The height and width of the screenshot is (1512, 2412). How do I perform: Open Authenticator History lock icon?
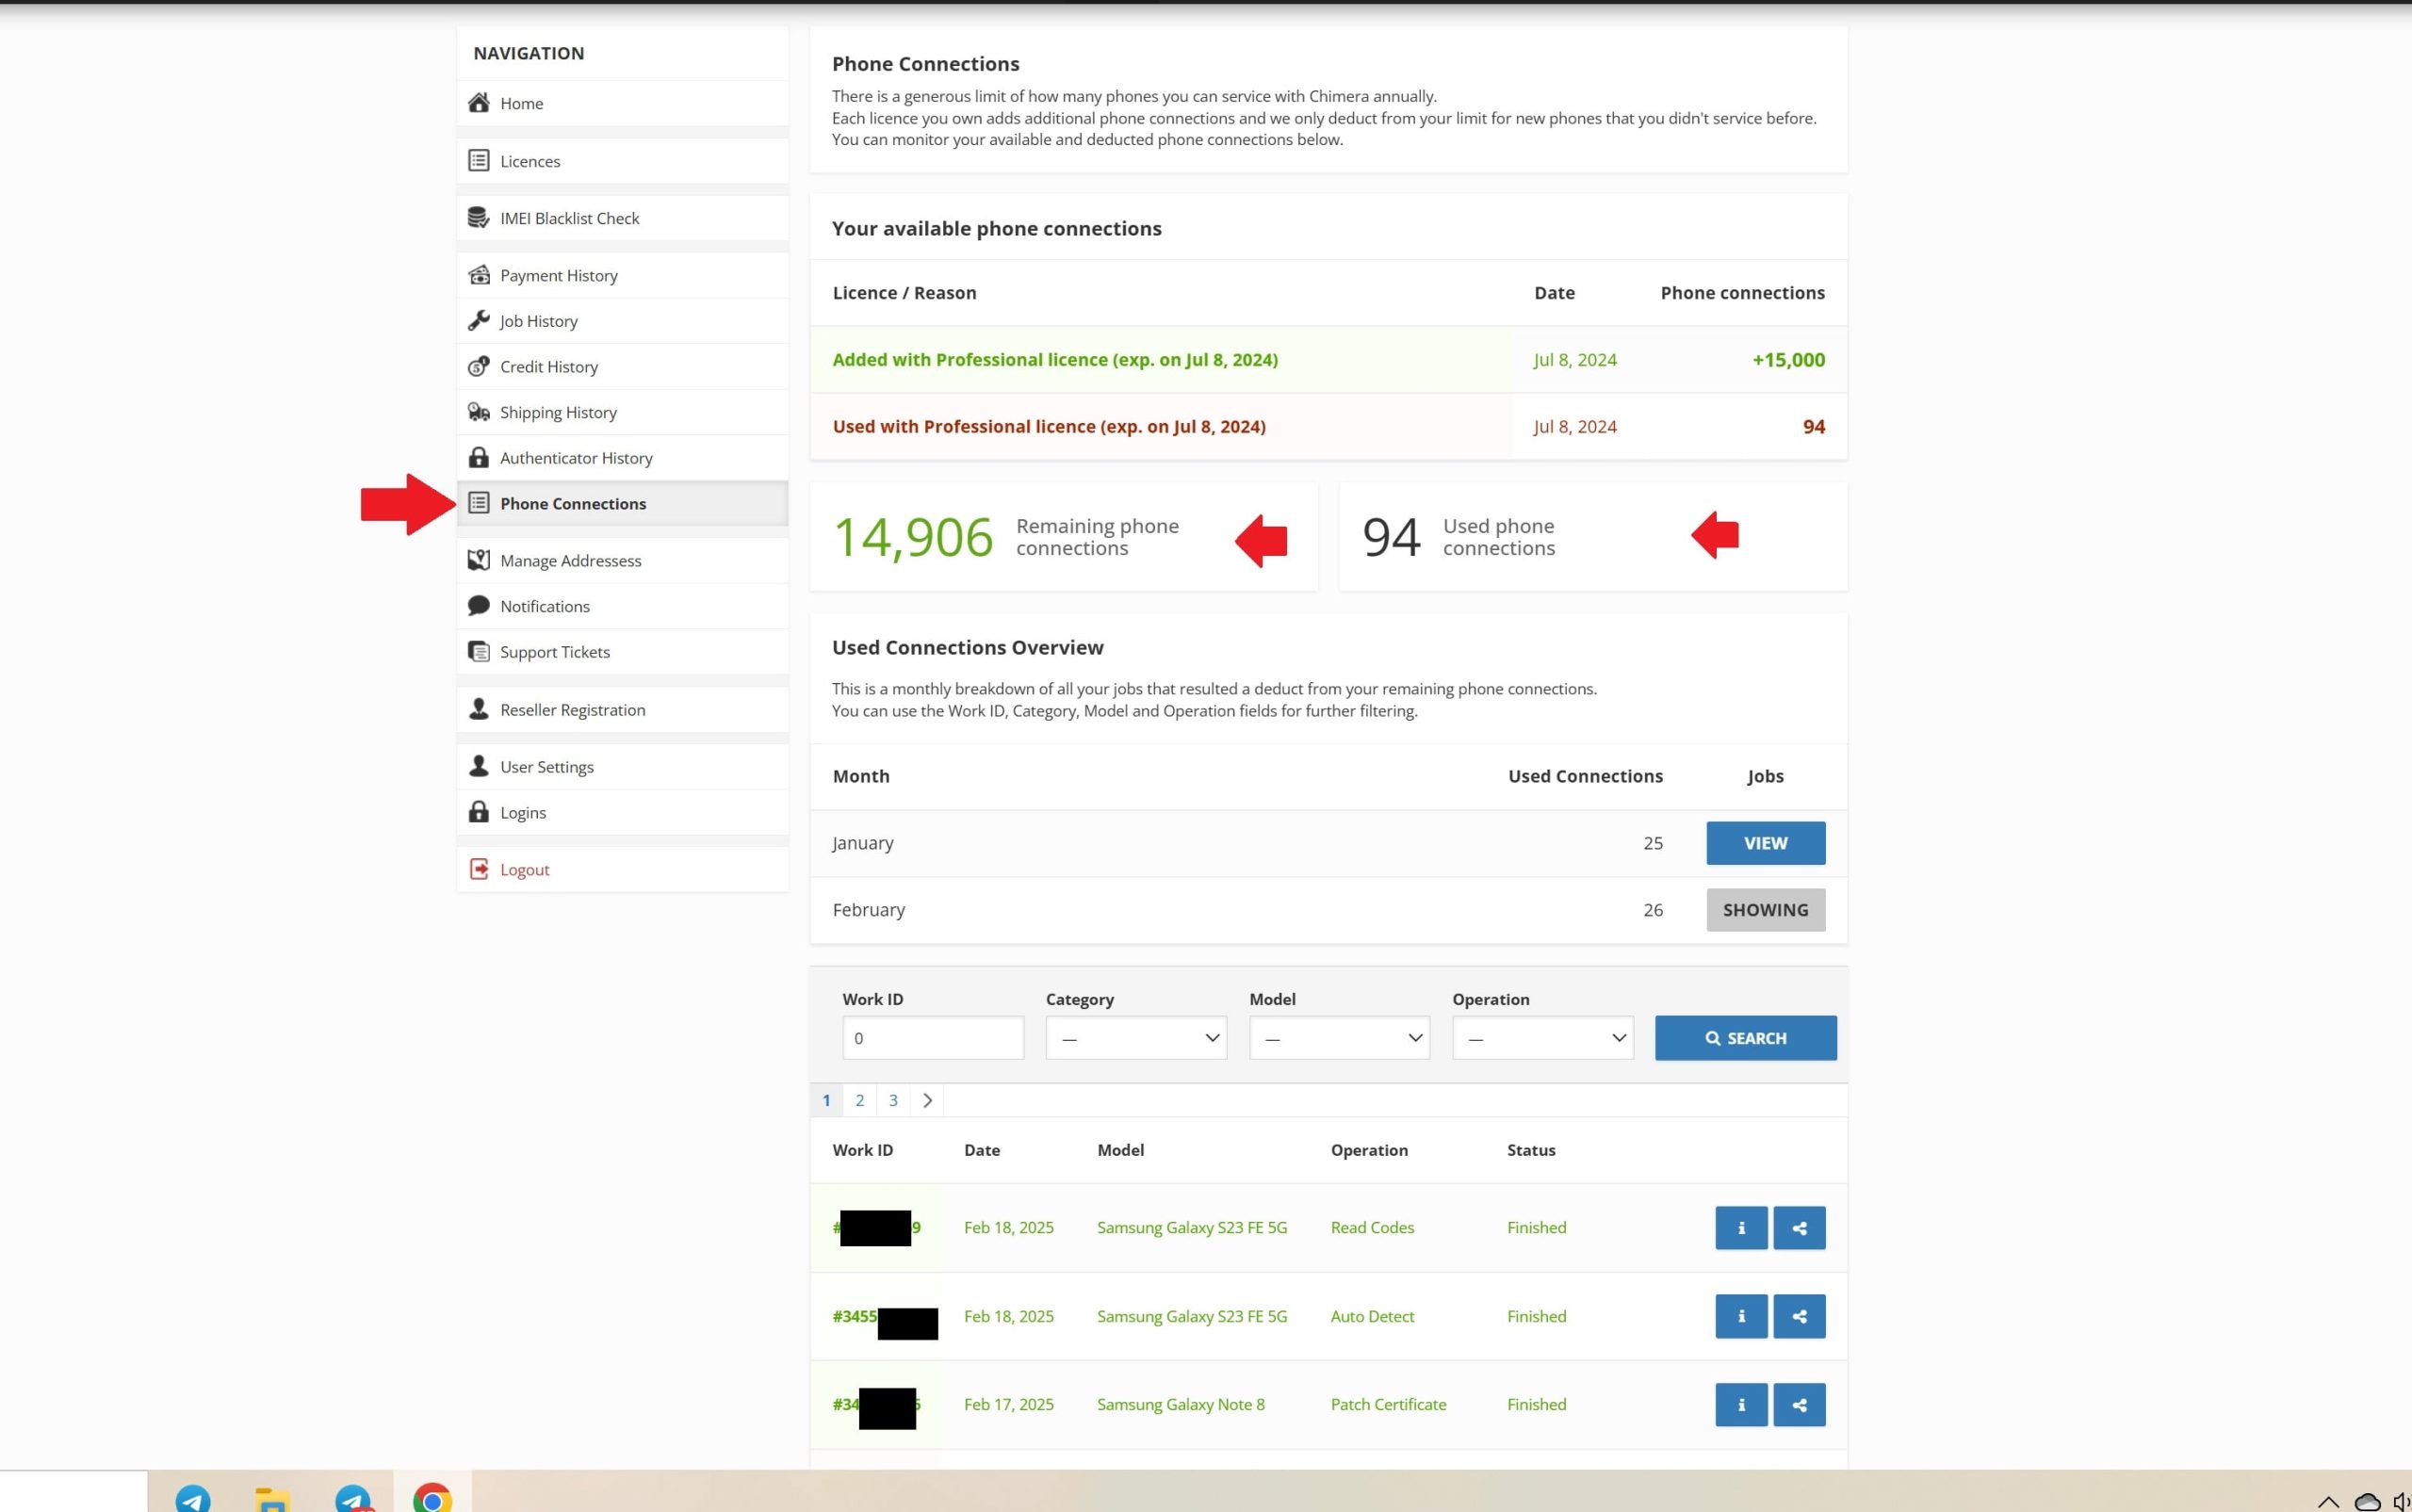(x=479, y=458)
